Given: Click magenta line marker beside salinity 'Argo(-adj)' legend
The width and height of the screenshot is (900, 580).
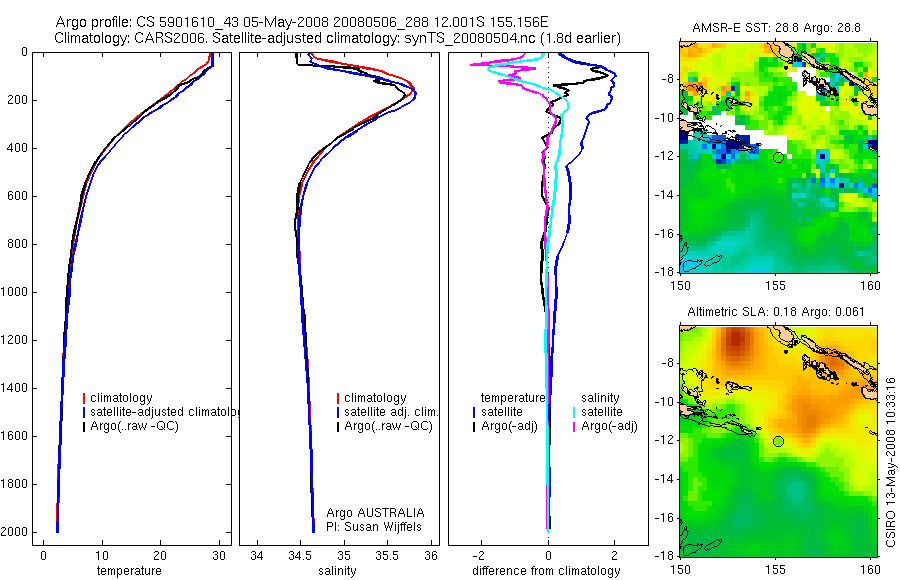Looking at the screenshot, I should 574,426.
